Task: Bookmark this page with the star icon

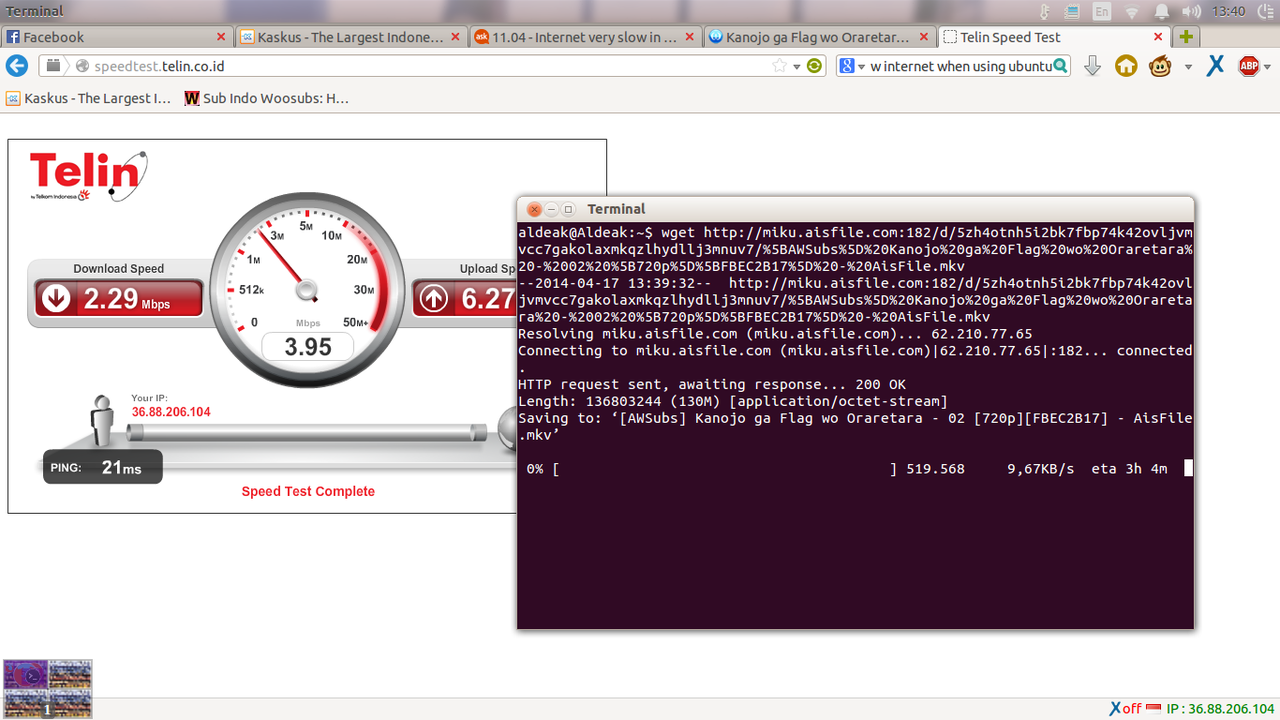Action: pyautogui.click(x=780, y=66)
